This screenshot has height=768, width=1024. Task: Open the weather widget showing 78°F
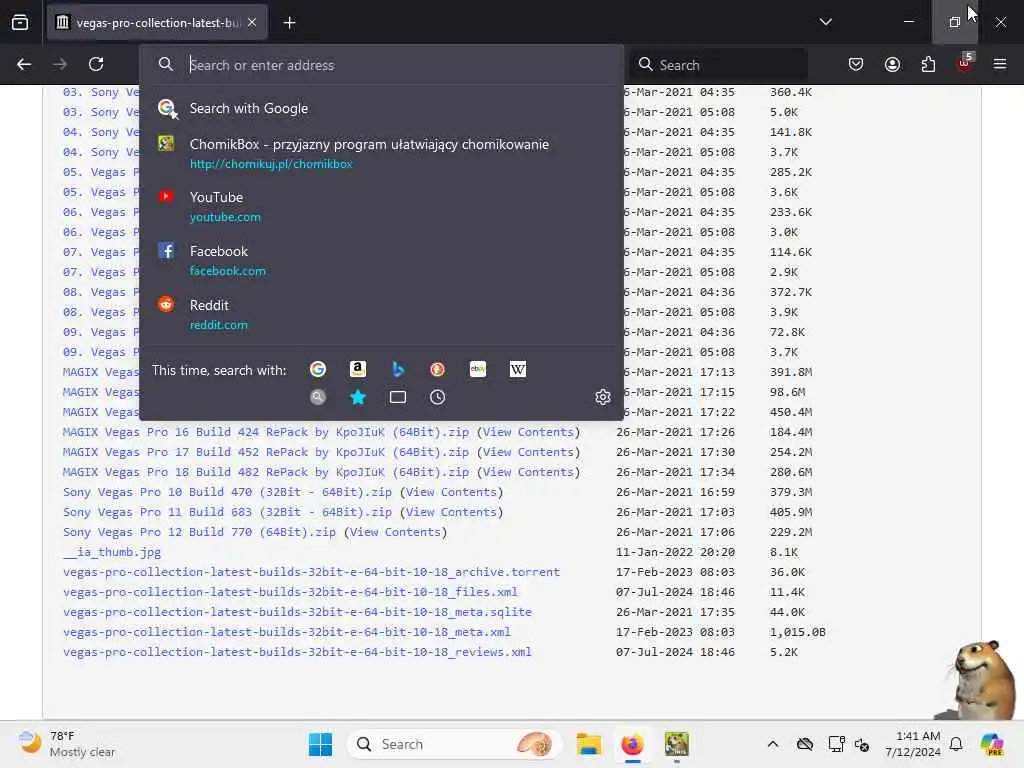click(67, 744)
